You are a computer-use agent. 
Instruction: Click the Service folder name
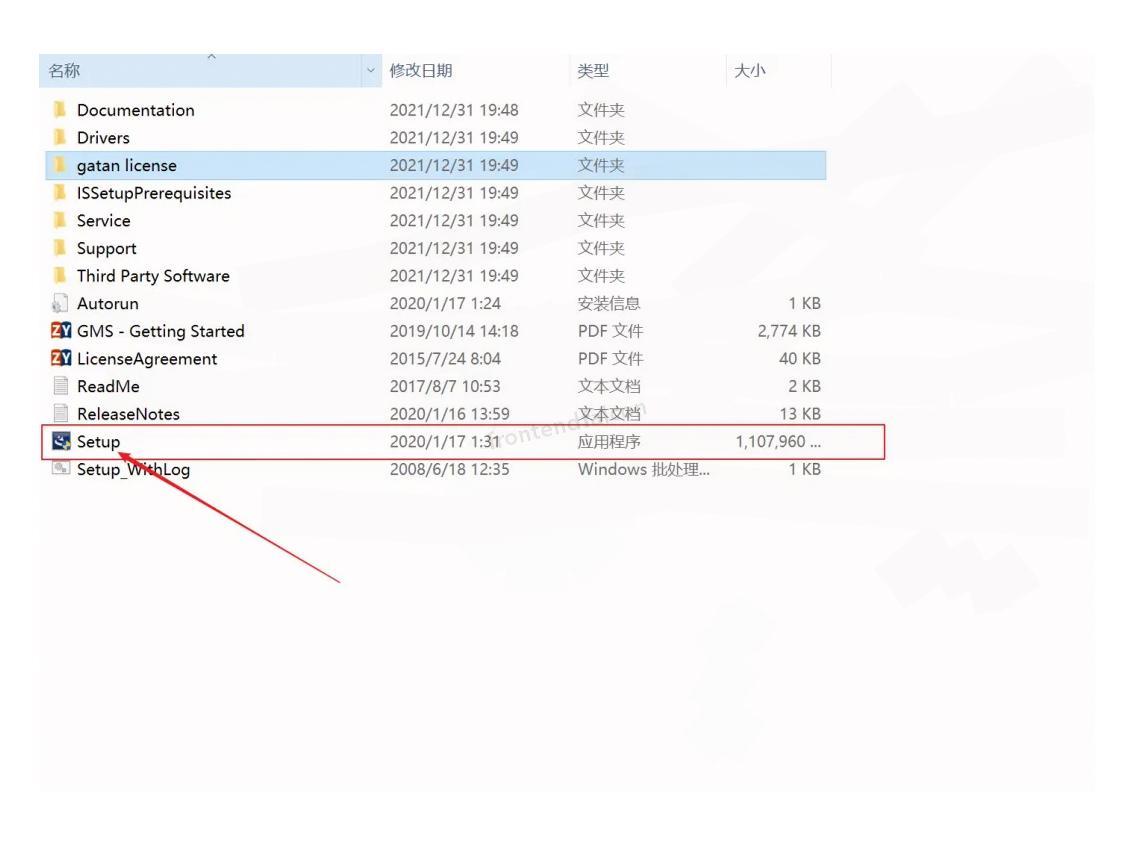(103, 221)
